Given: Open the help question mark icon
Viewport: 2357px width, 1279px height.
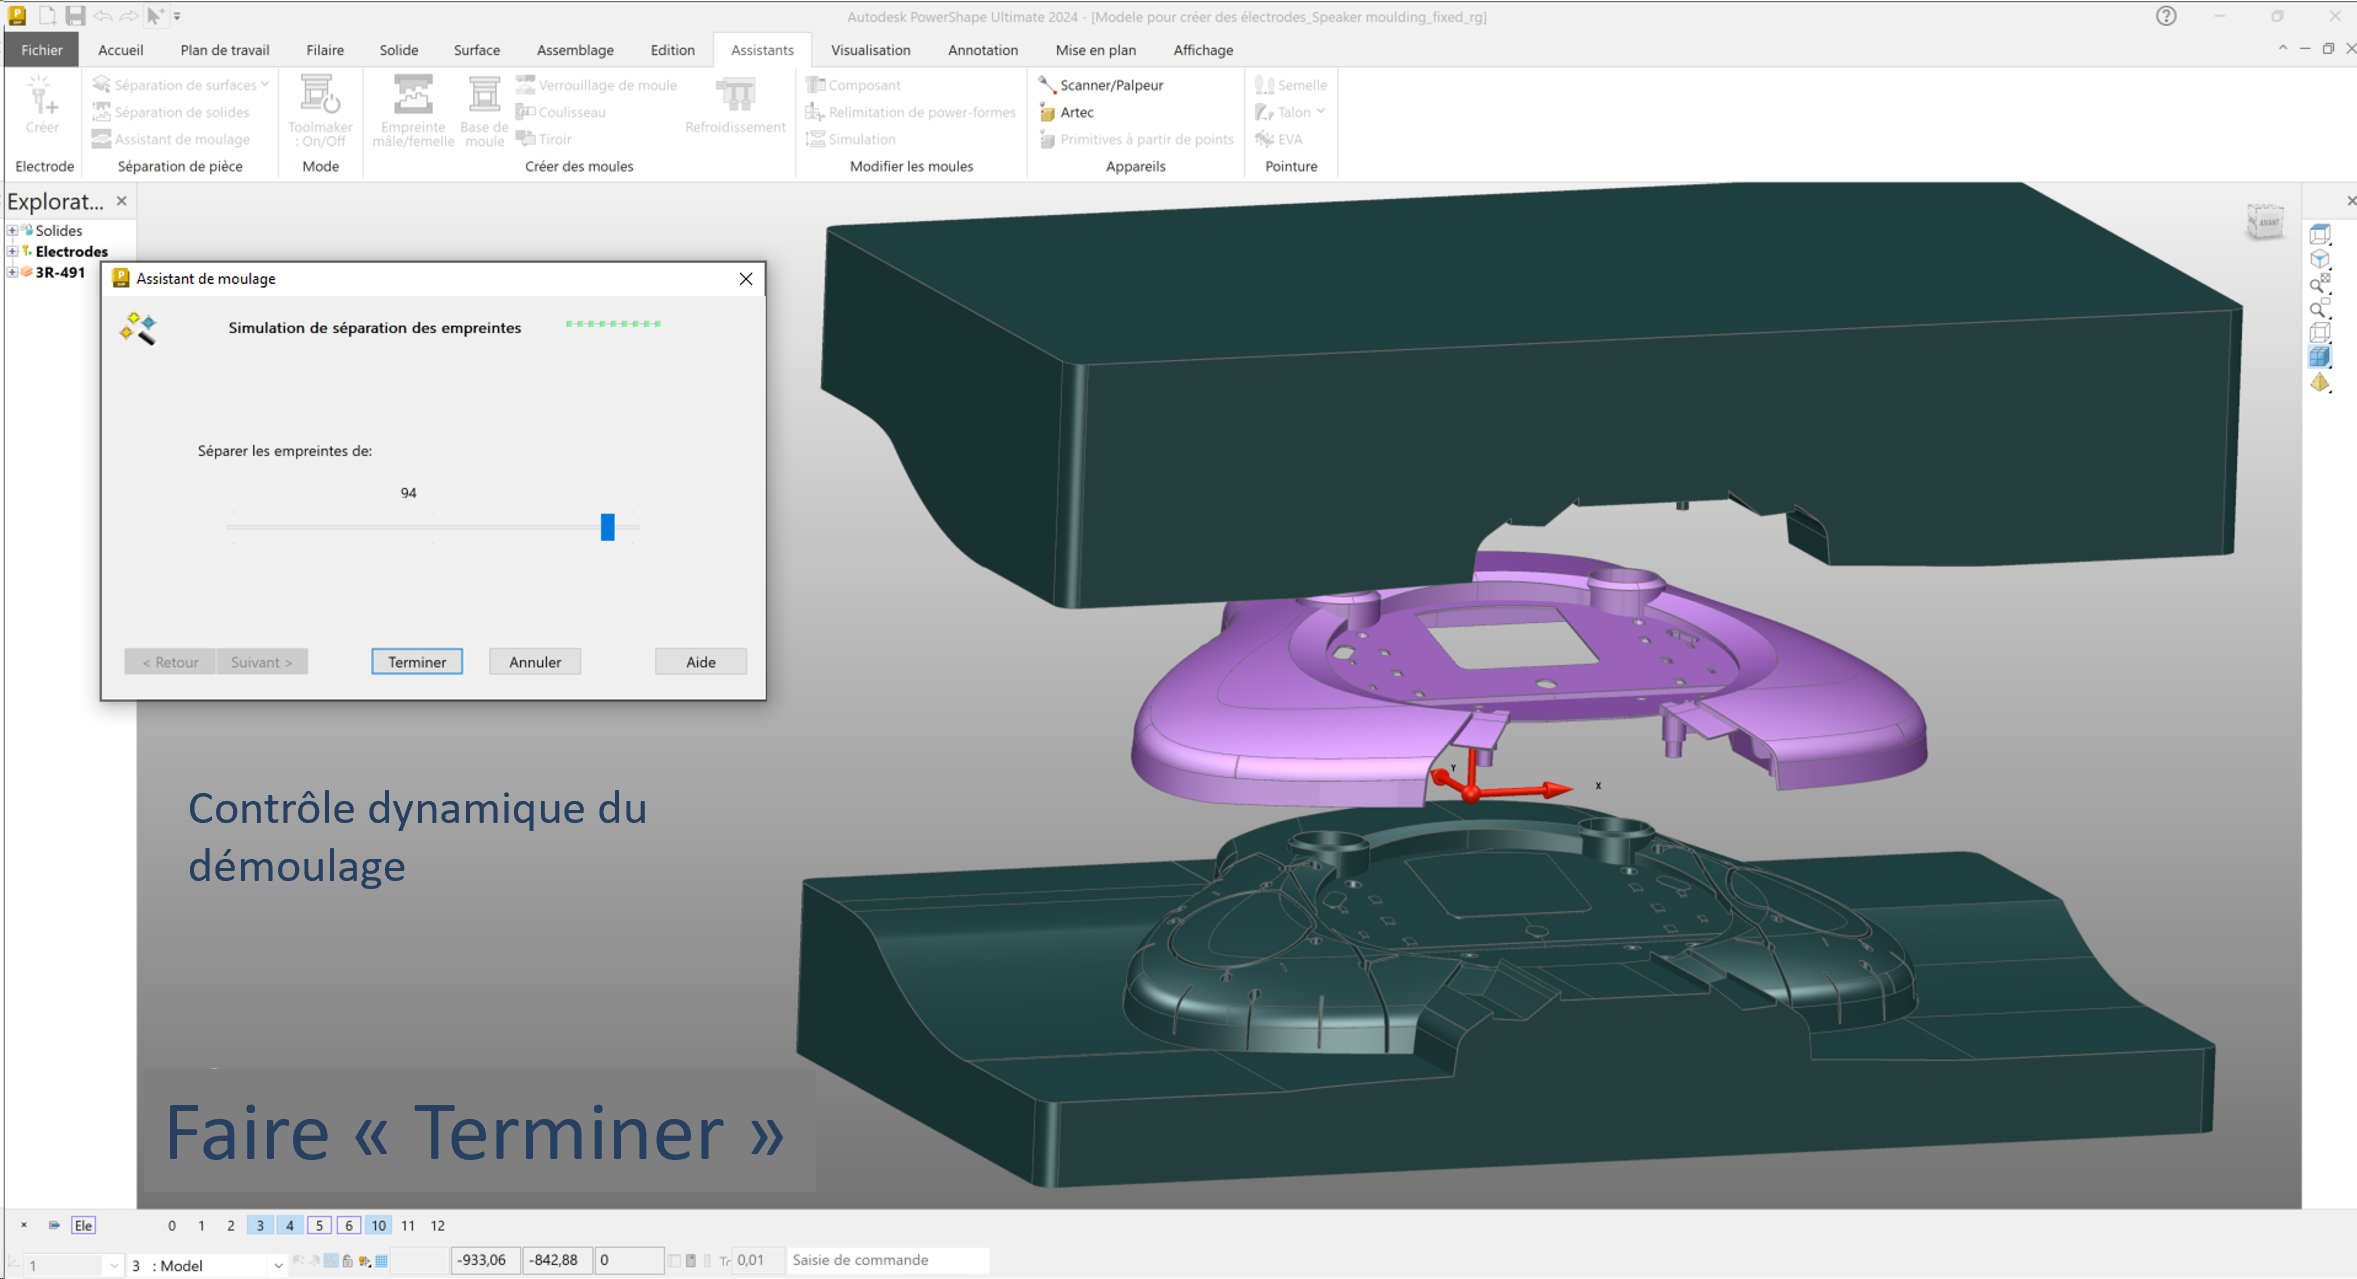Looking at the screenshot, I should [2166, 16].
